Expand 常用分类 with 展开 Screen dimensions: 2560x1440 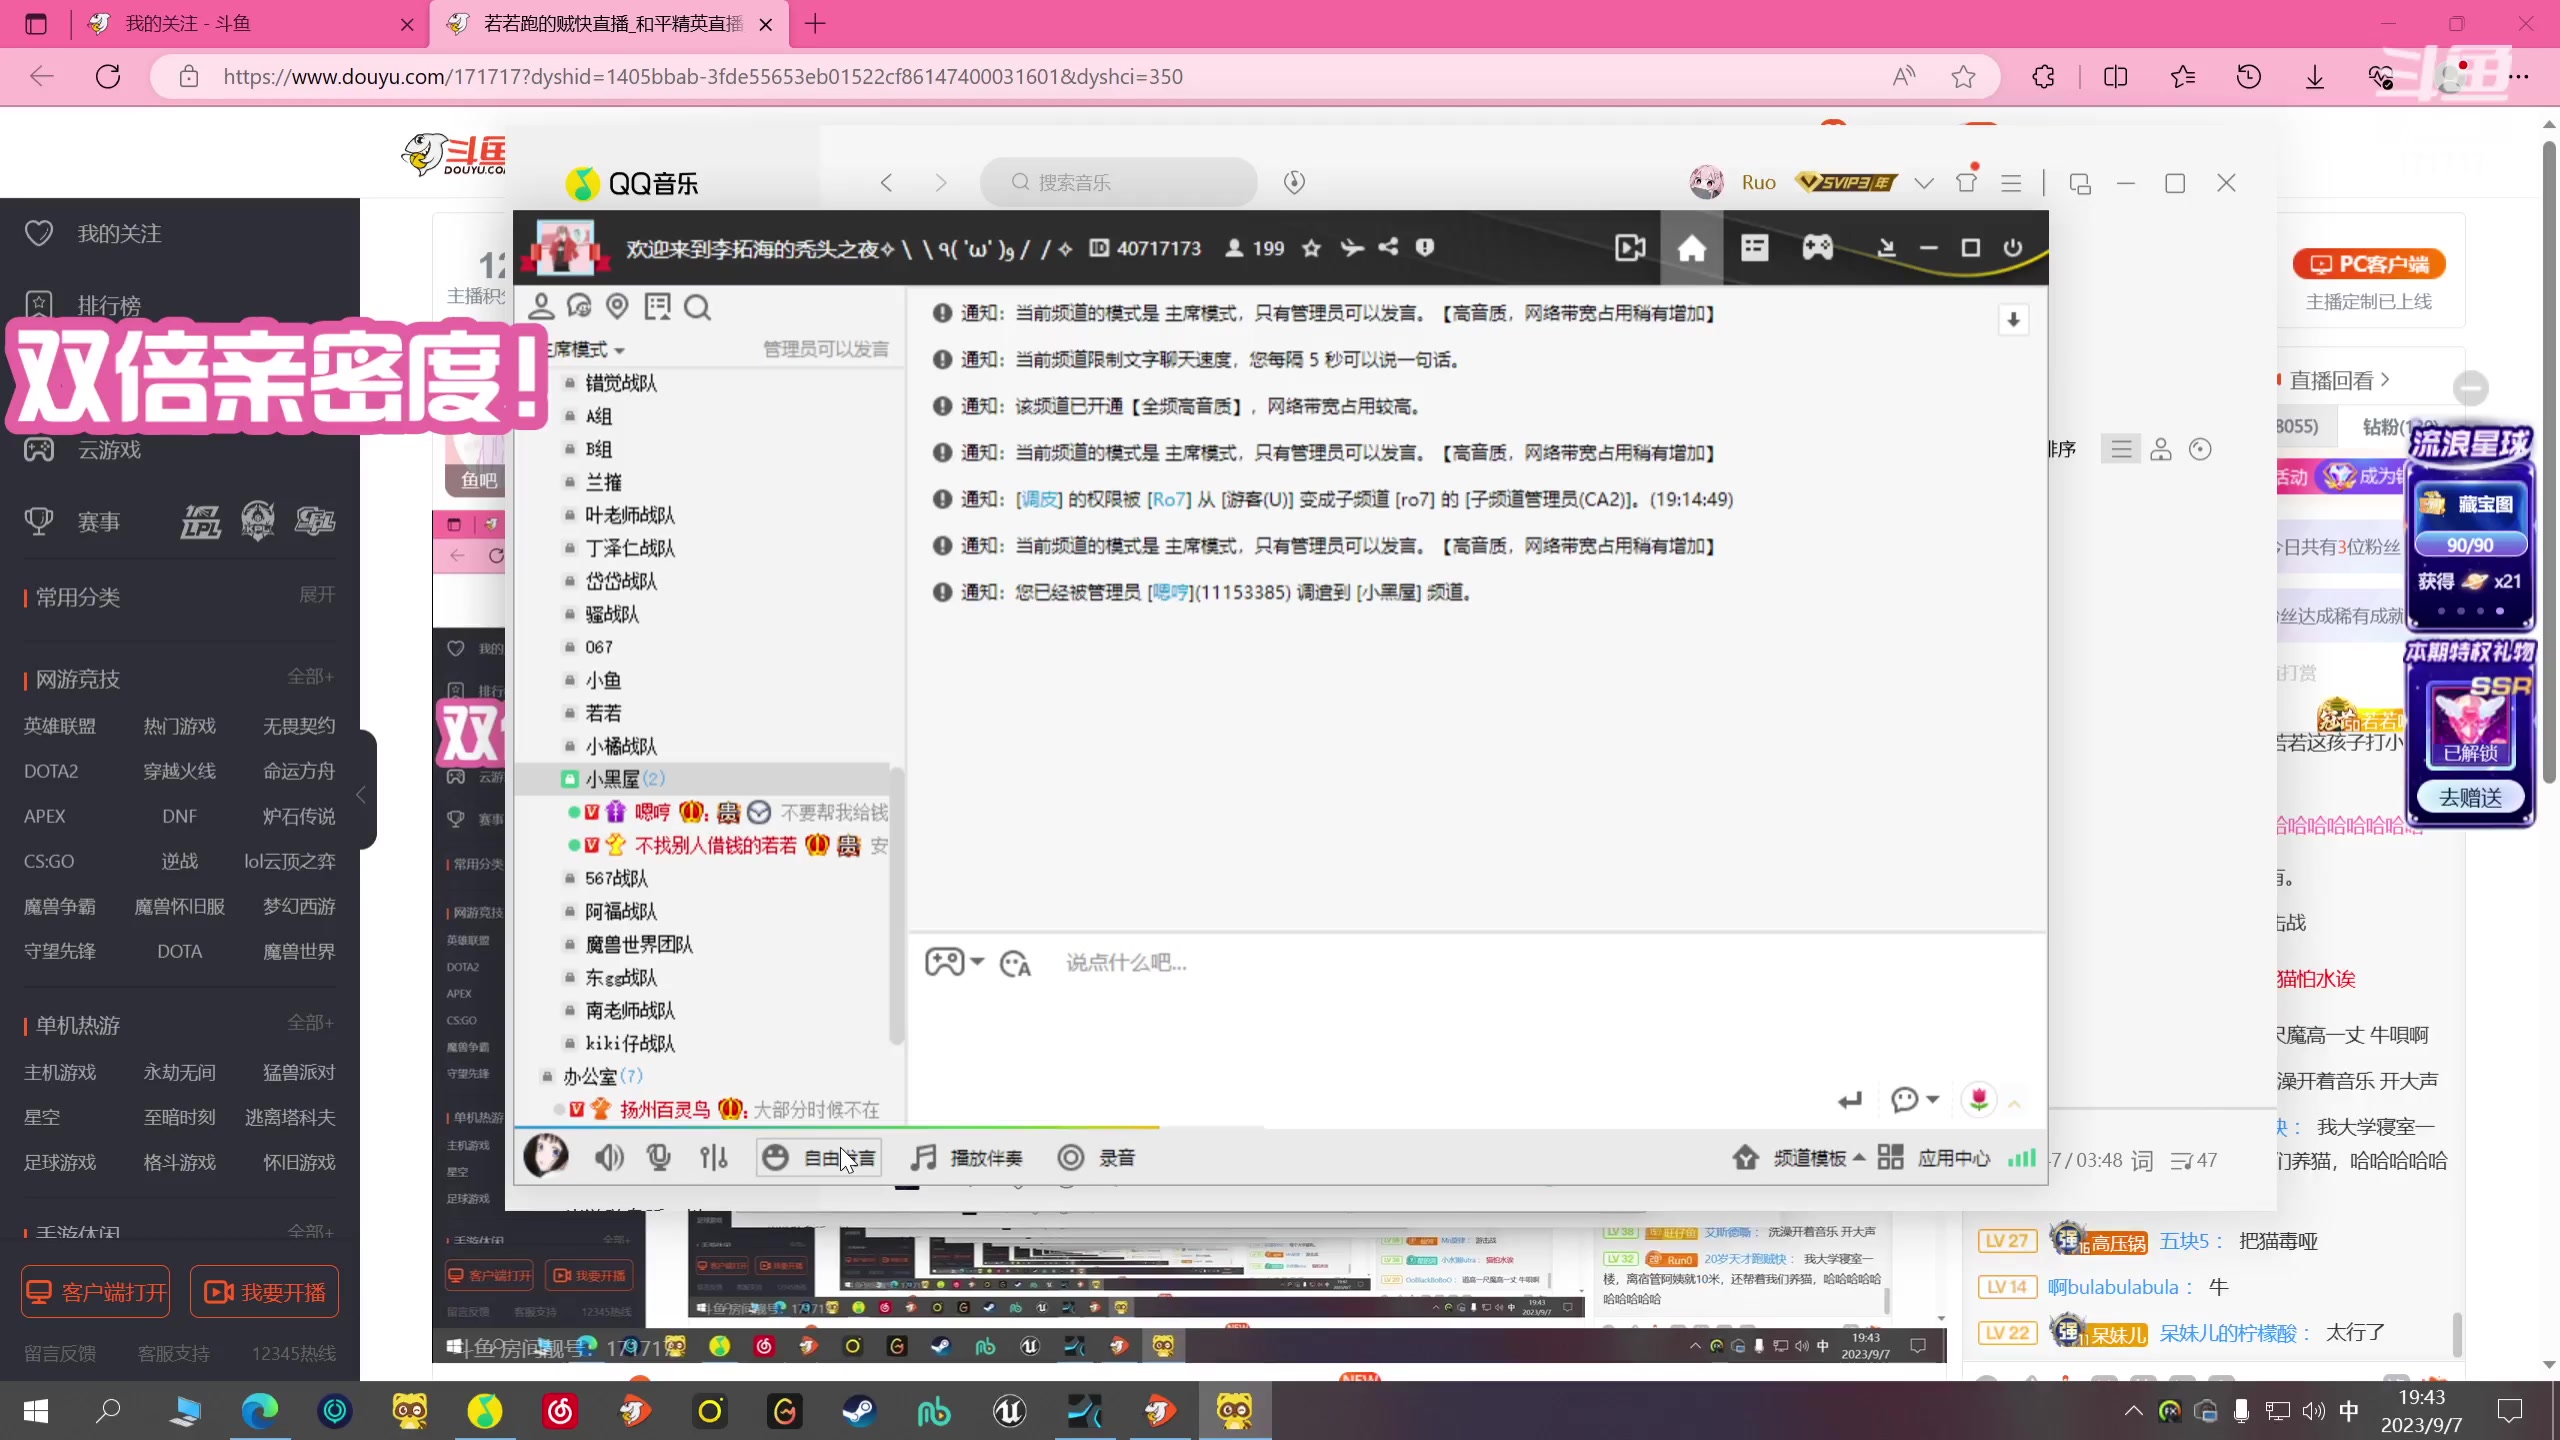tap(317, 595)
